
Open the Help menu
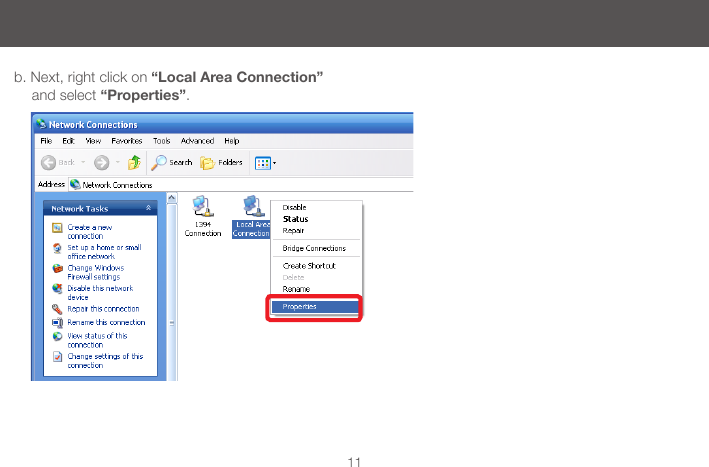[232, 141]
